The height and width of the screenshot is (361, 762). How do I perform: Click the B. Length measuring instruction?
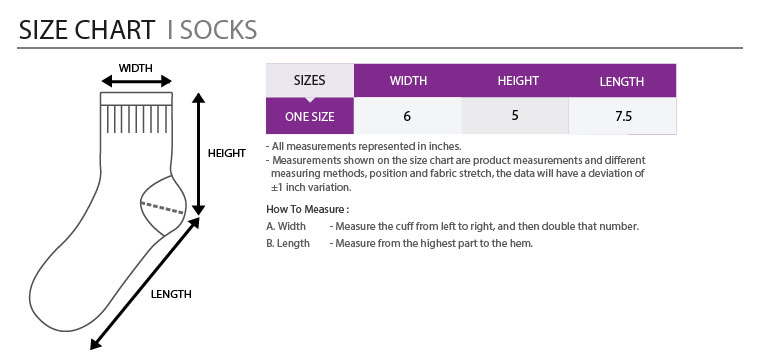point(399,243)
